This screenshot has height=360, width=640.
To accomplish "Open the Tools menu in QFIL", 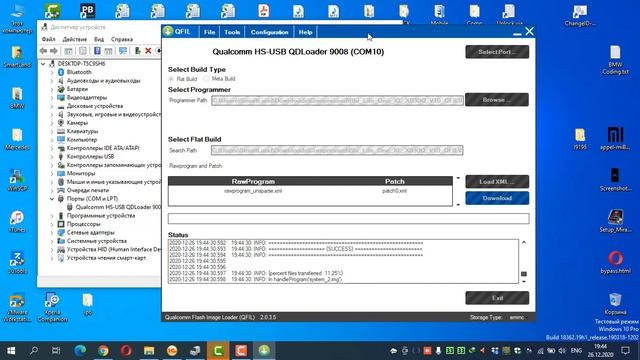I will [x=232, y=32].
